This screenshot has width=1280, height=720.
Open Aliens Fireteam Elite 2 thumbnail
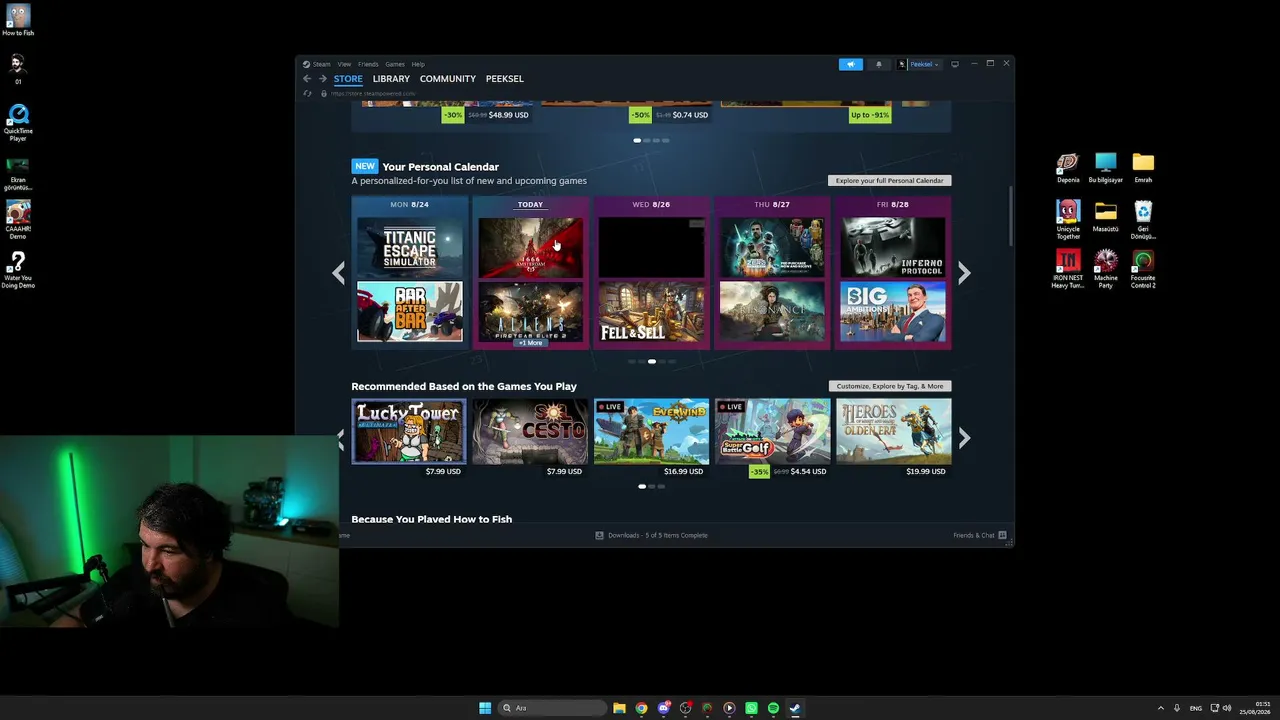pos(530,311)
